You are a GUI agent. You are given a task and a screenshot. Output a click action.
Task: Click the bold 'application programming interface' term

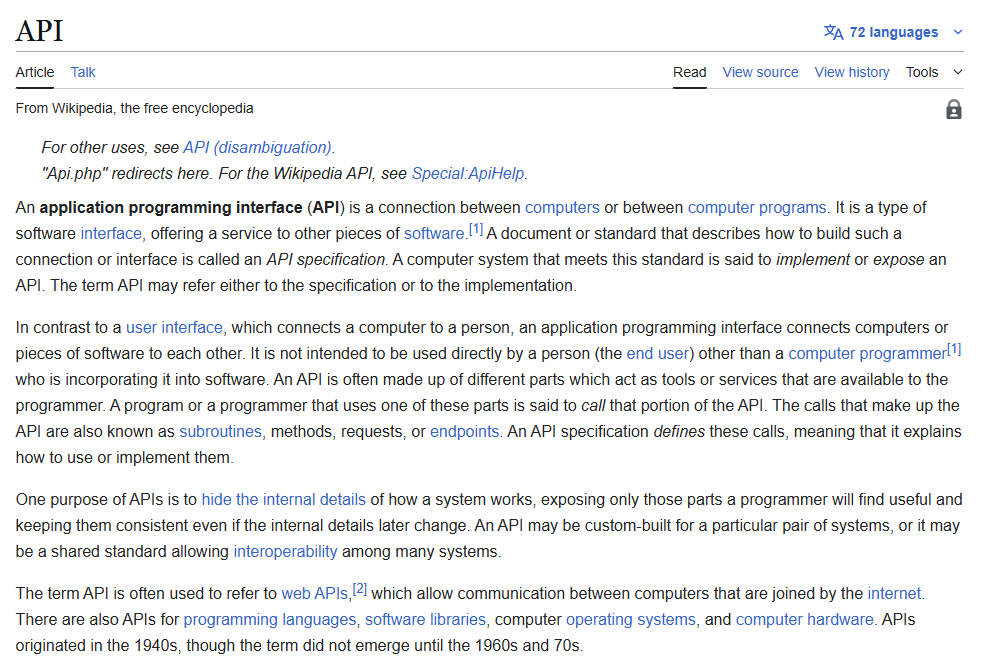point(171,208)
